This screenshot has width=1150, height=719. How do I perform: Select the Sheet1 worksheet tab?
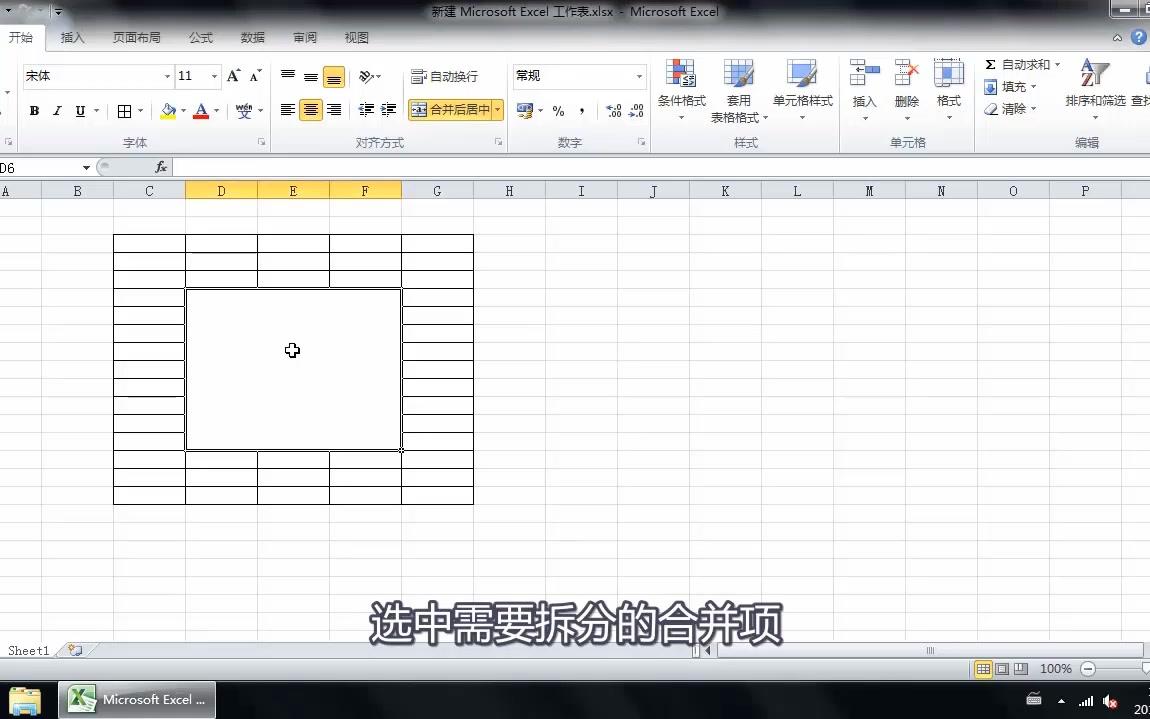point(28,650)
